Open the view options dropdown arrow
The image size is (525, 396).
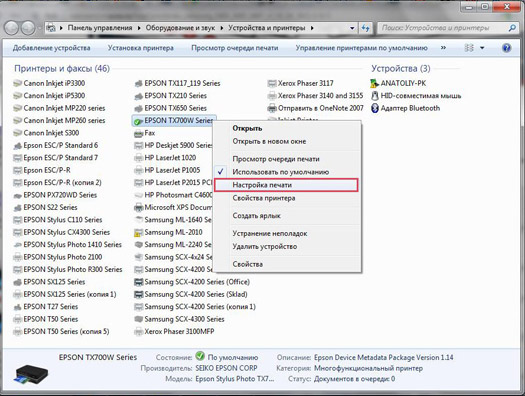click(x=482, y=48)
